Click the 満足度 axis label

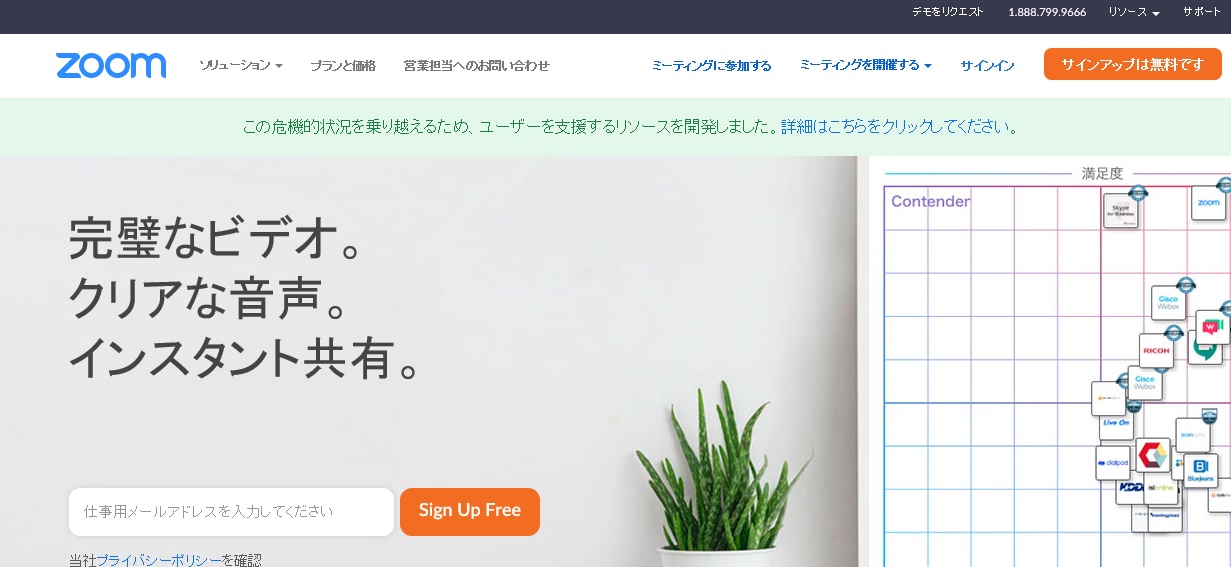tap(1102, 173)
